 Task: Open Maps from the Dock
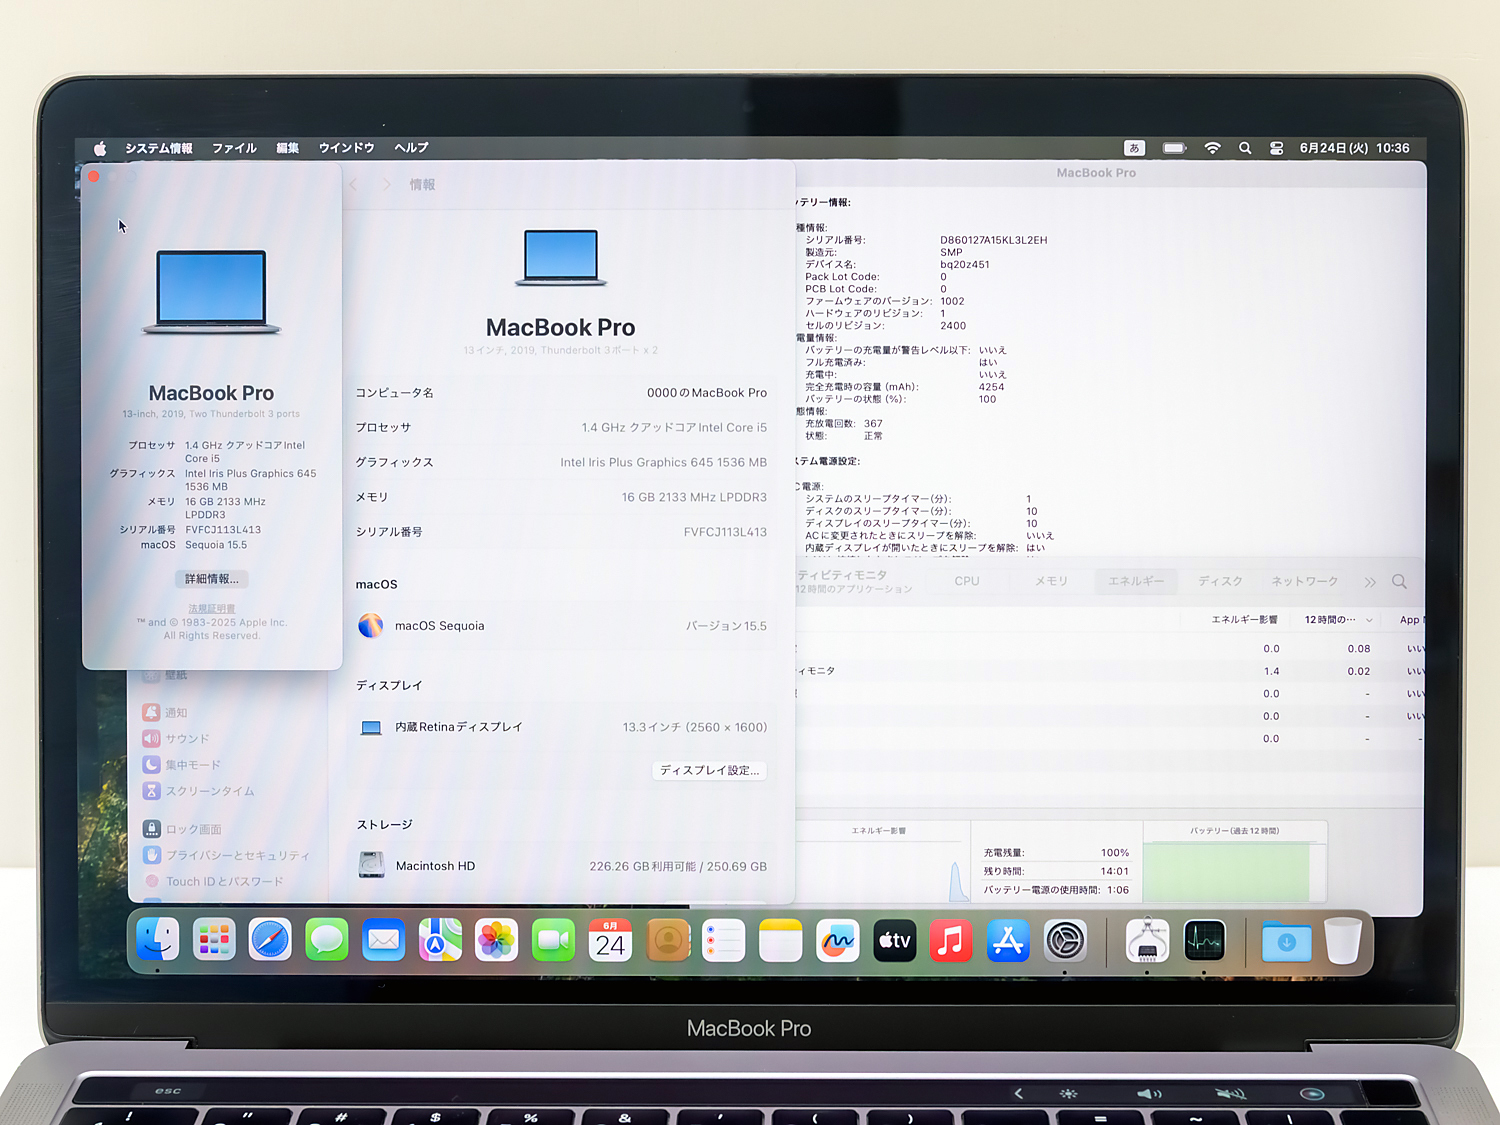(440, 940)
